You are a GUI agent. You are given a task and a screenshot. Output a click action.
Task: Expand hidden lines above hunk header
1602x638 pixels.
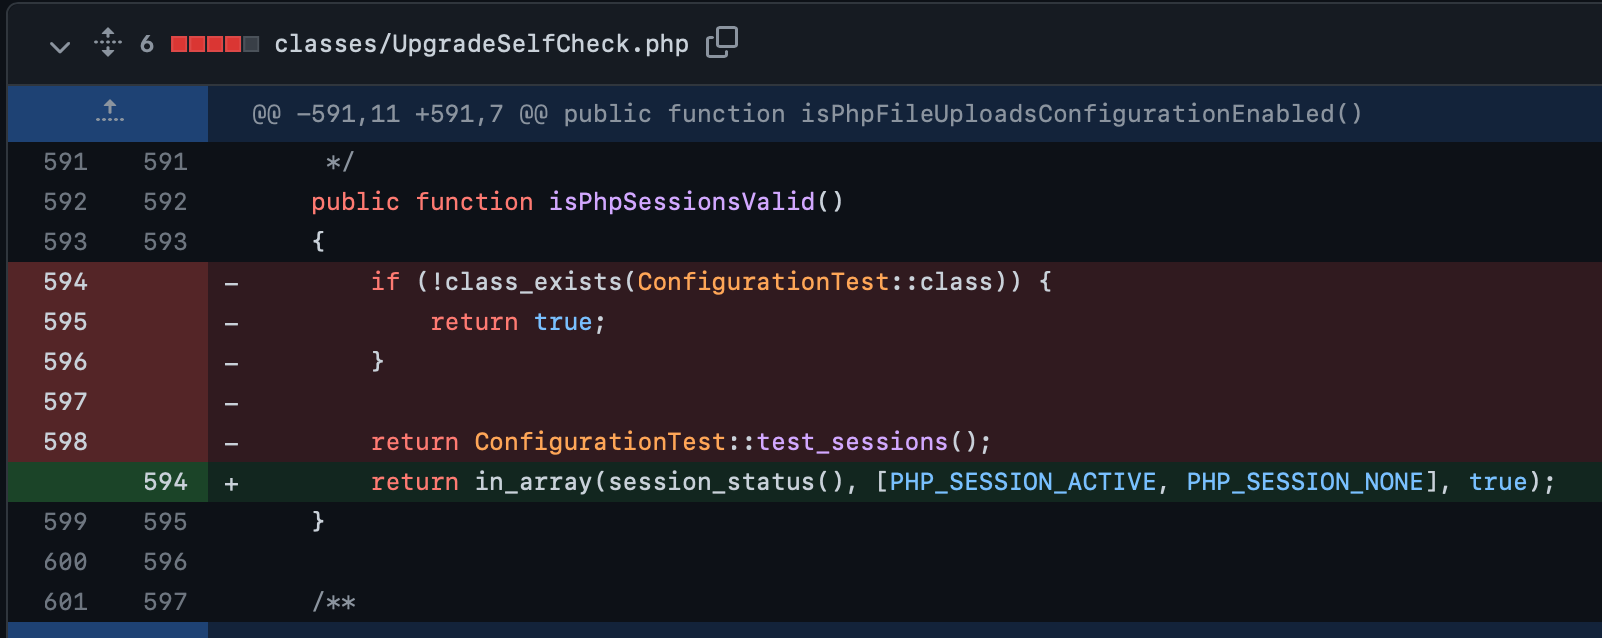[109, 113]
